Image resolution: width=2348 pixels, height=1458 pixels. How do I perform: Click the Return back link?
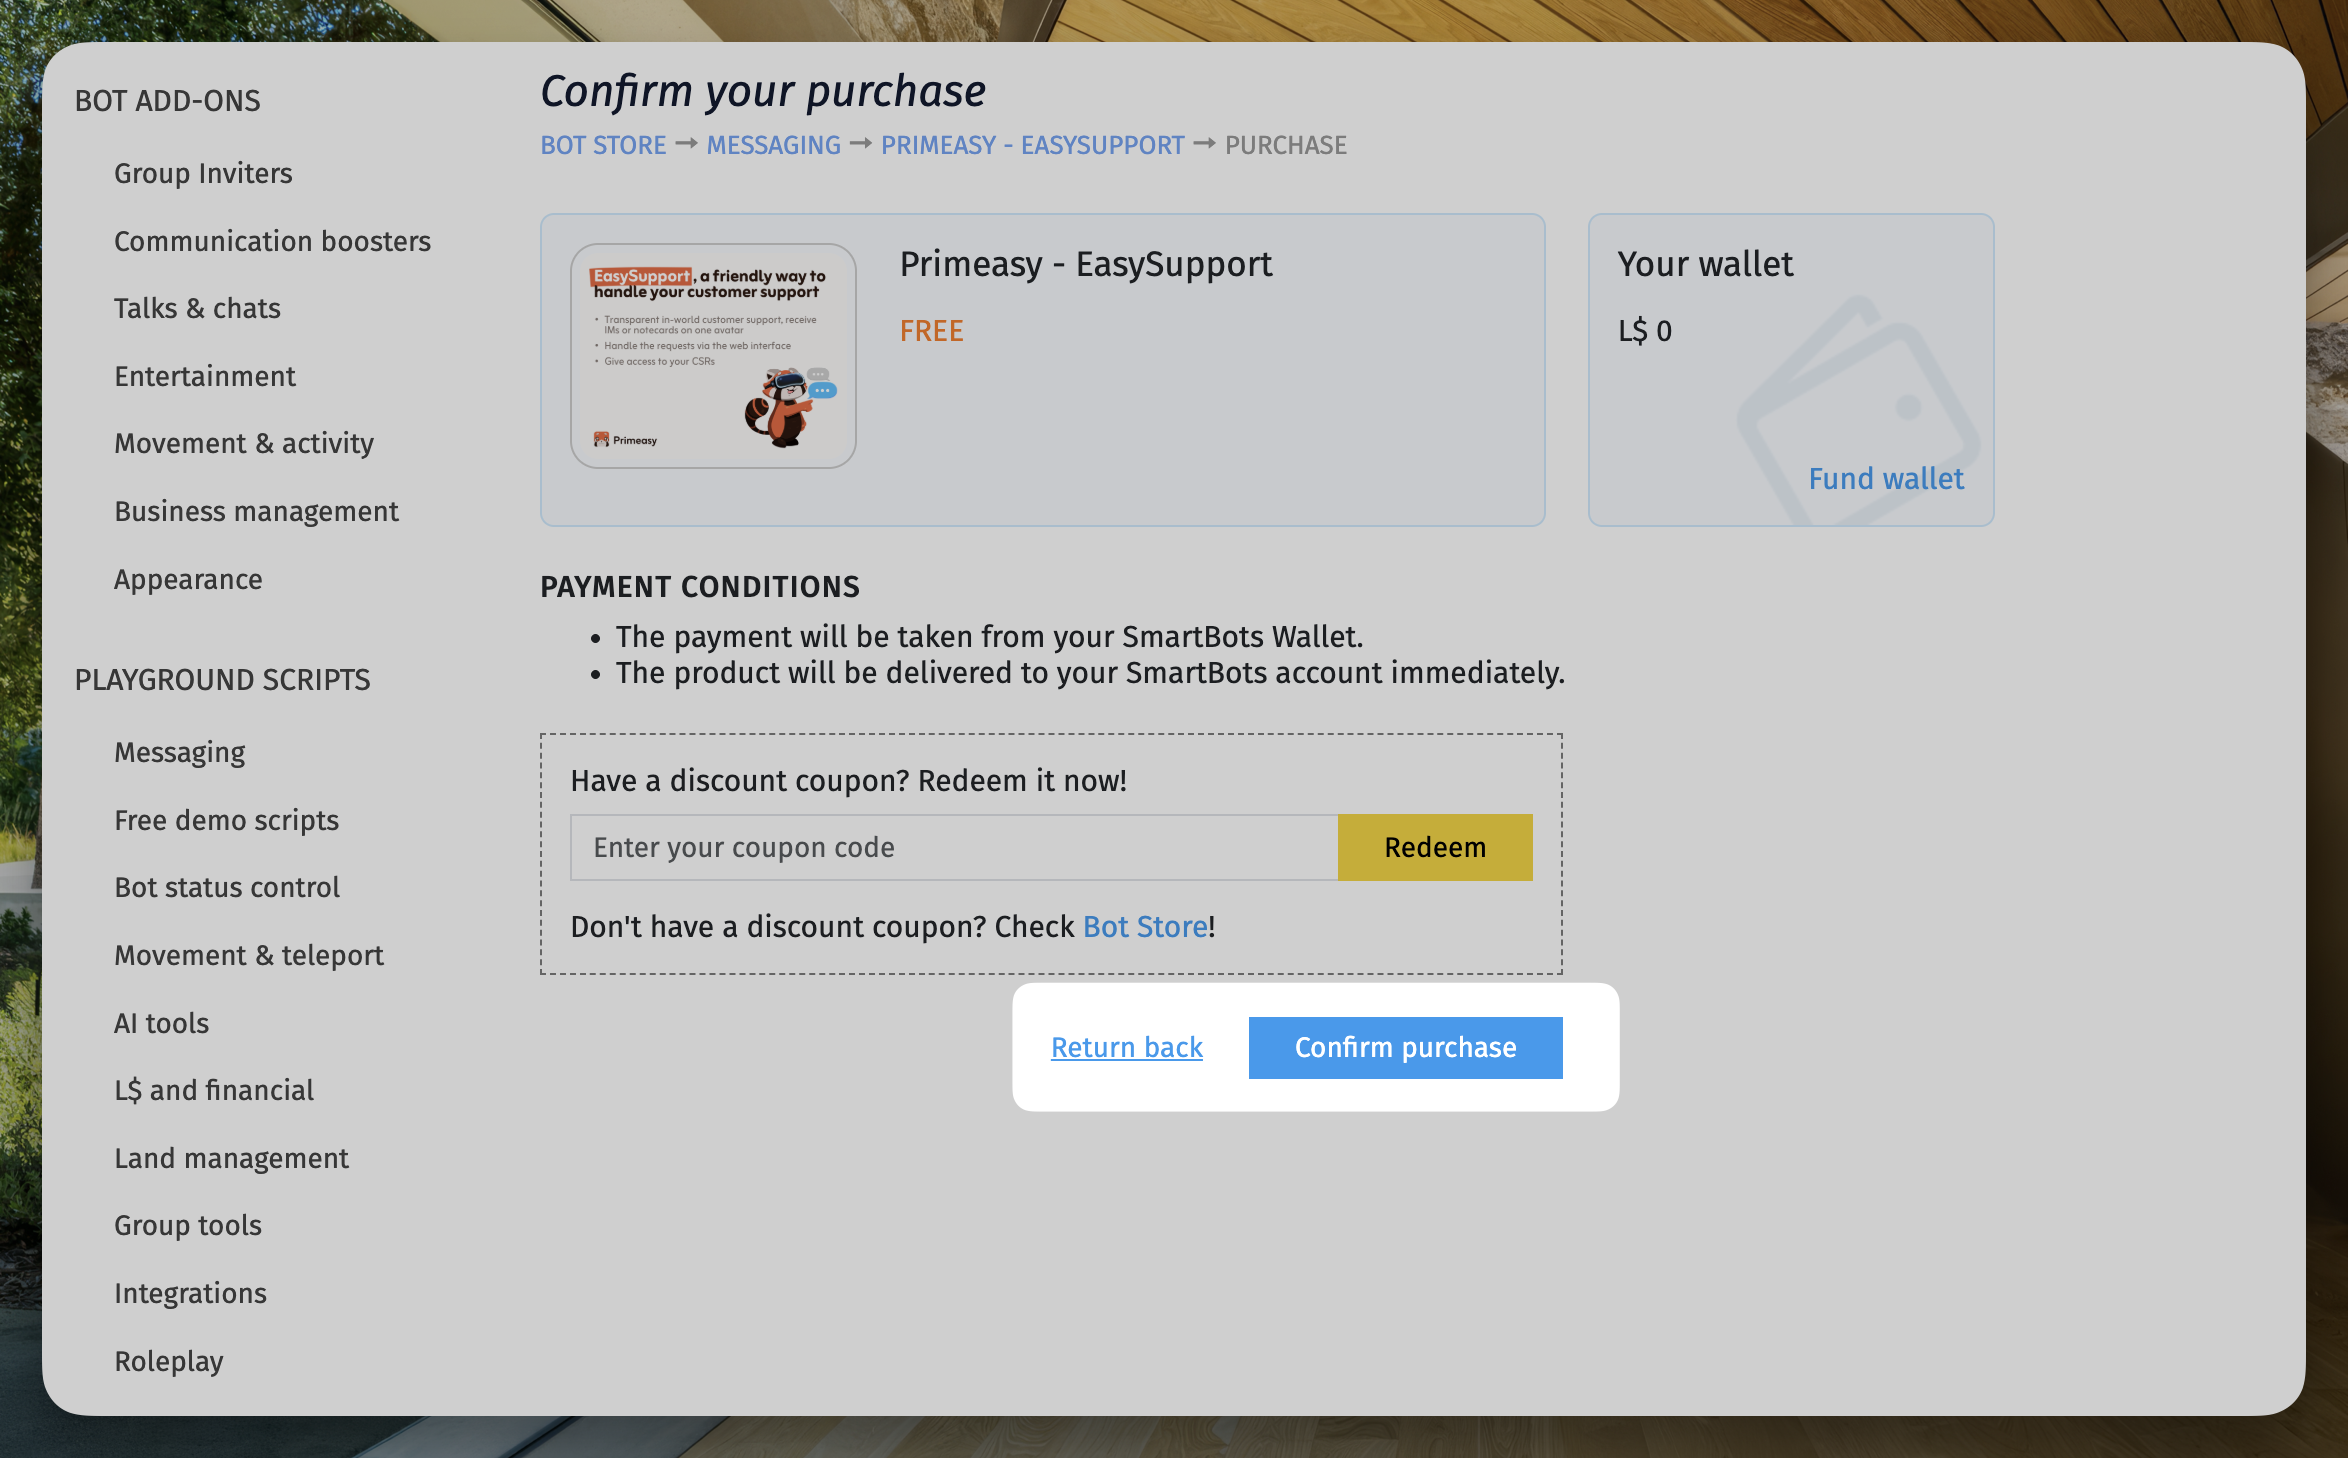(1126, 1047)
